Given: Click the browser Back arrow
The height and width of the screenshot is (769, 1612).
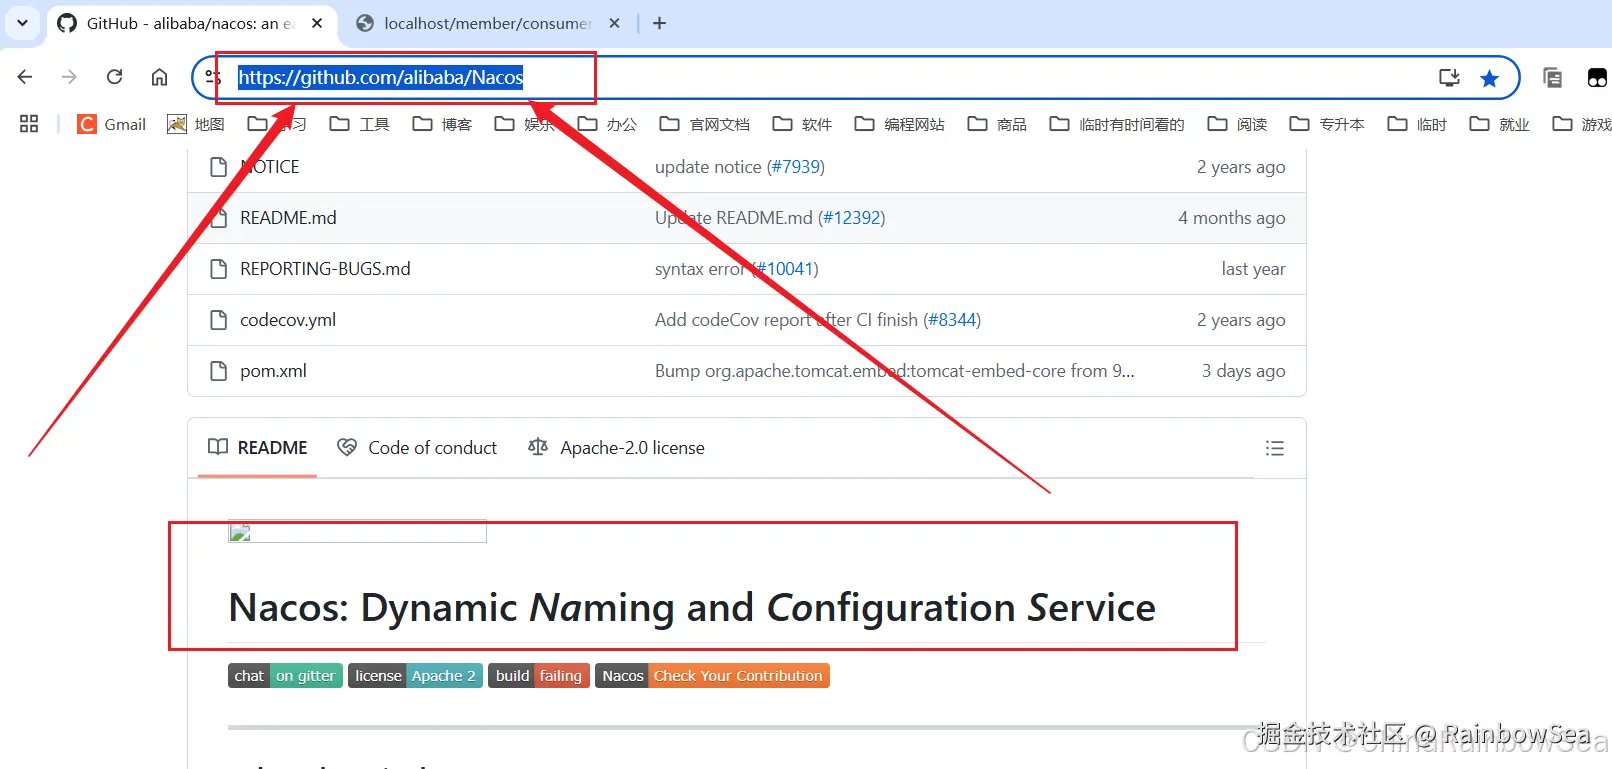Looking at the screenshot, I should click(x=25, y=77).
